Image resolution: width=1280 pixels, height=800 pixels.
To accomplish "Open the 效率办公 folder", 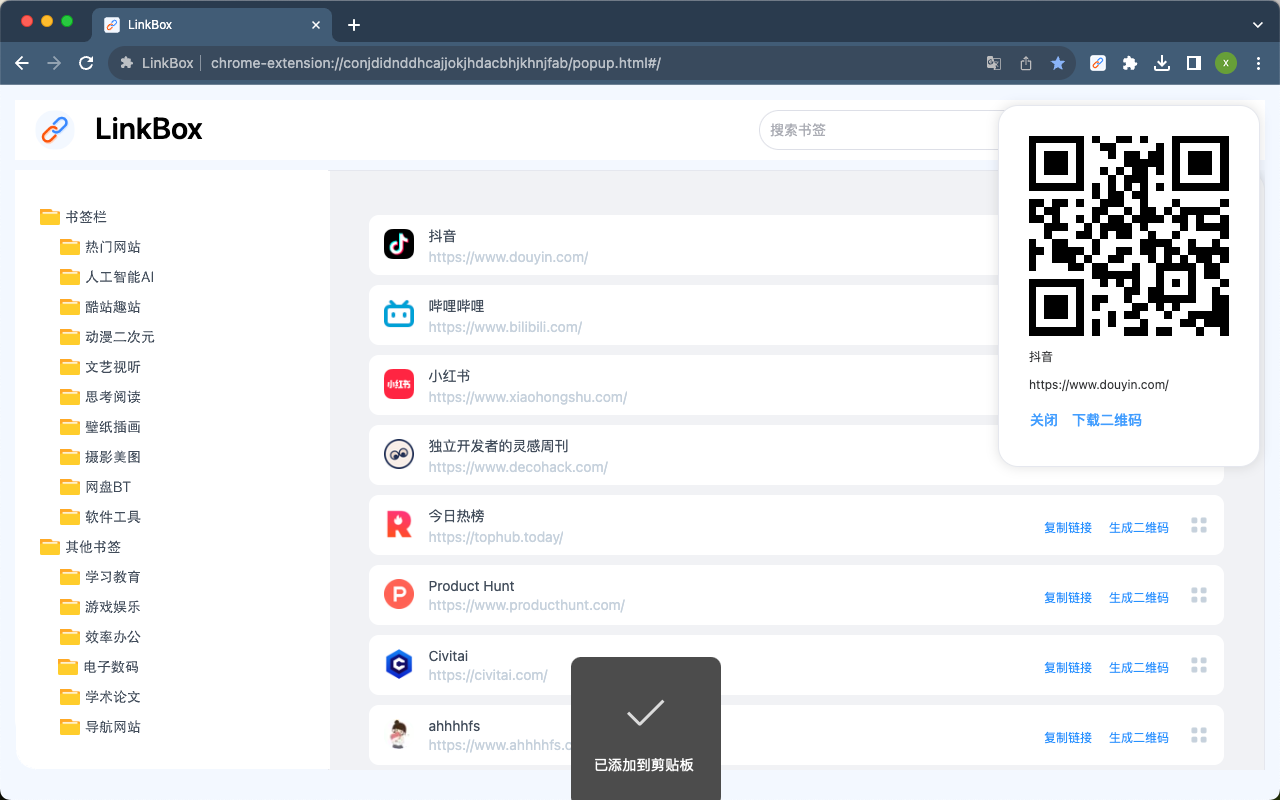I will (100, 636).
